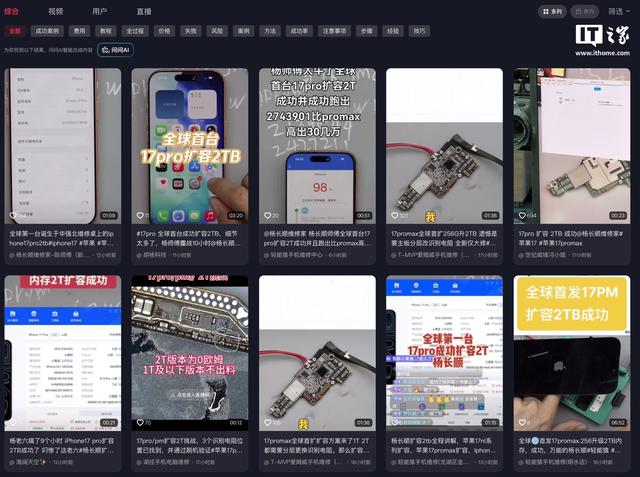Screen dimensions: 640x477
Task: Filter by 案例 chip
Action: (x=244, y=31)
